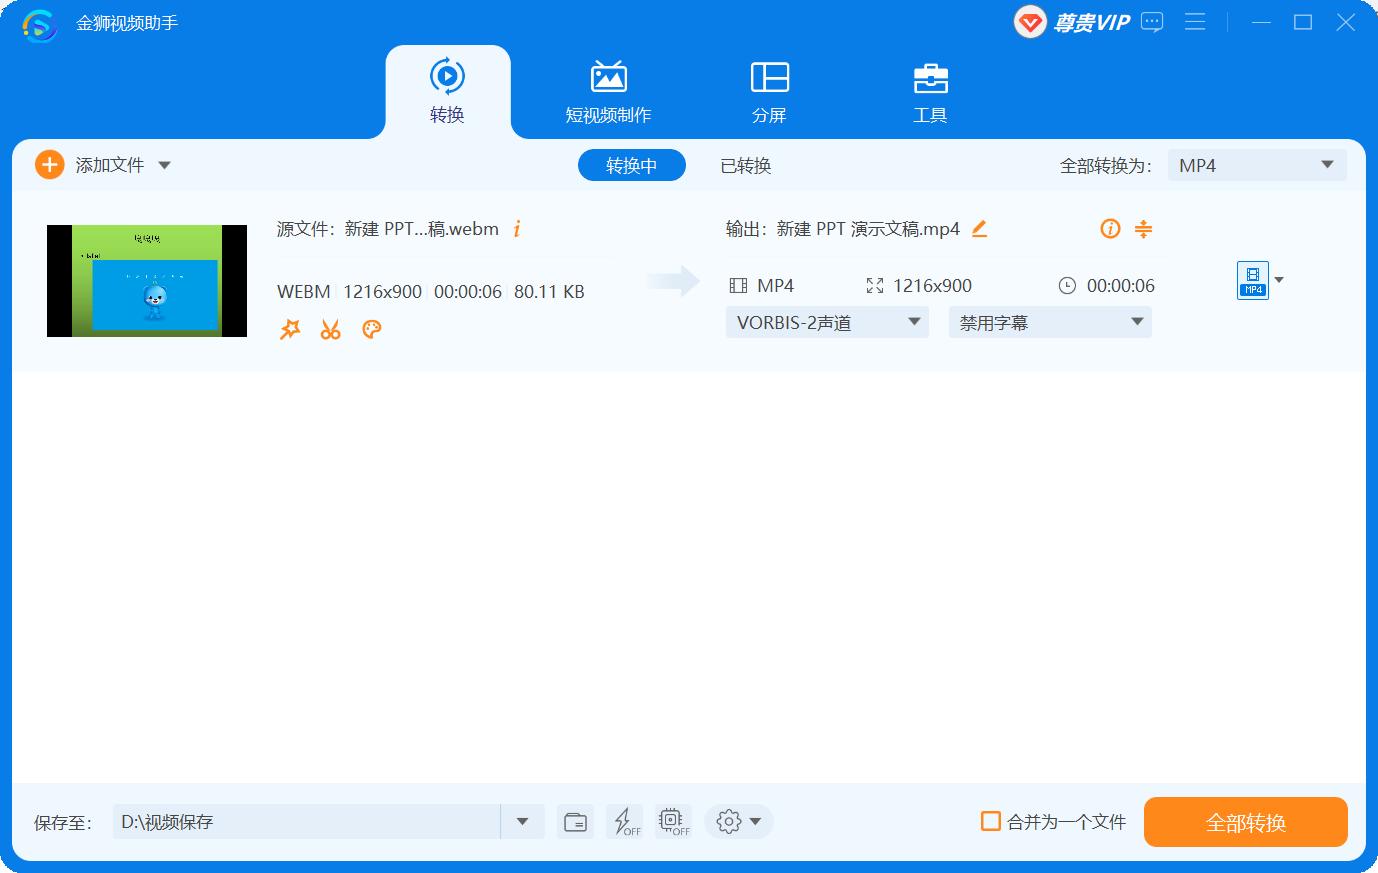This screenshot has height=873, width=1378.
Task: Click the video thumbnail preview
Action: 146,281
